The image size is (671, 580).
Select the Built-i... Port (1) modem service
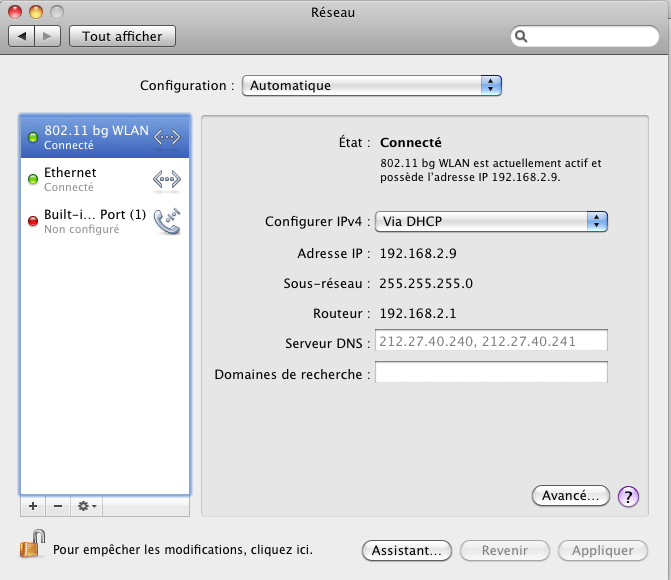105,221
